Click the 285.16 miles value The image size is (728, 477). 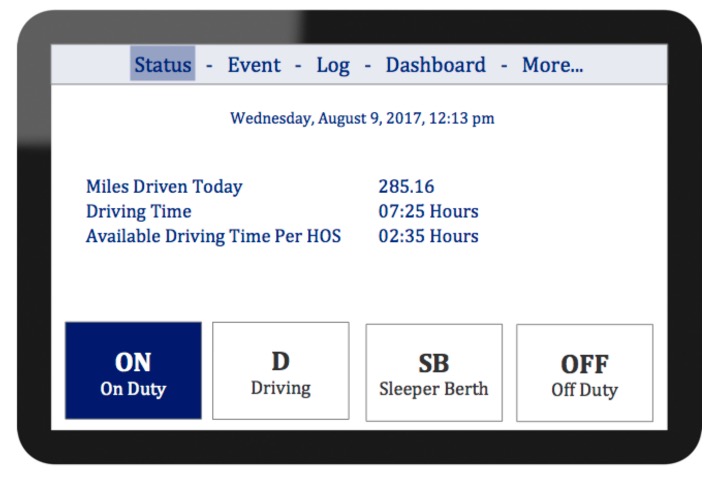point(406,187)
